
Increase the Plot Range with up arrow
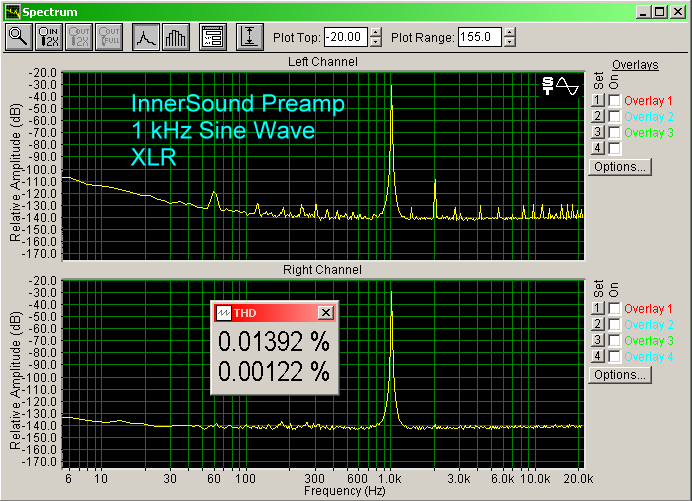[x=509, y=32]
